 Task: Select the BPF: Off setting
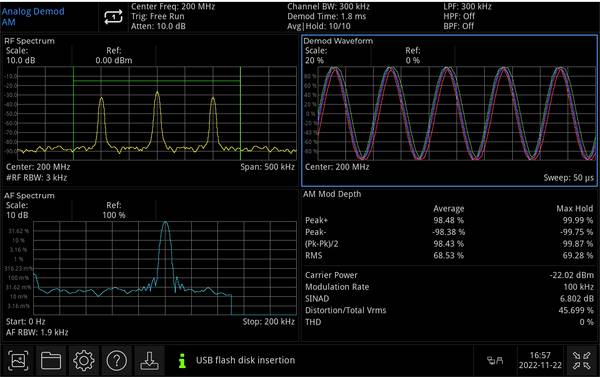tap(458, 26)
